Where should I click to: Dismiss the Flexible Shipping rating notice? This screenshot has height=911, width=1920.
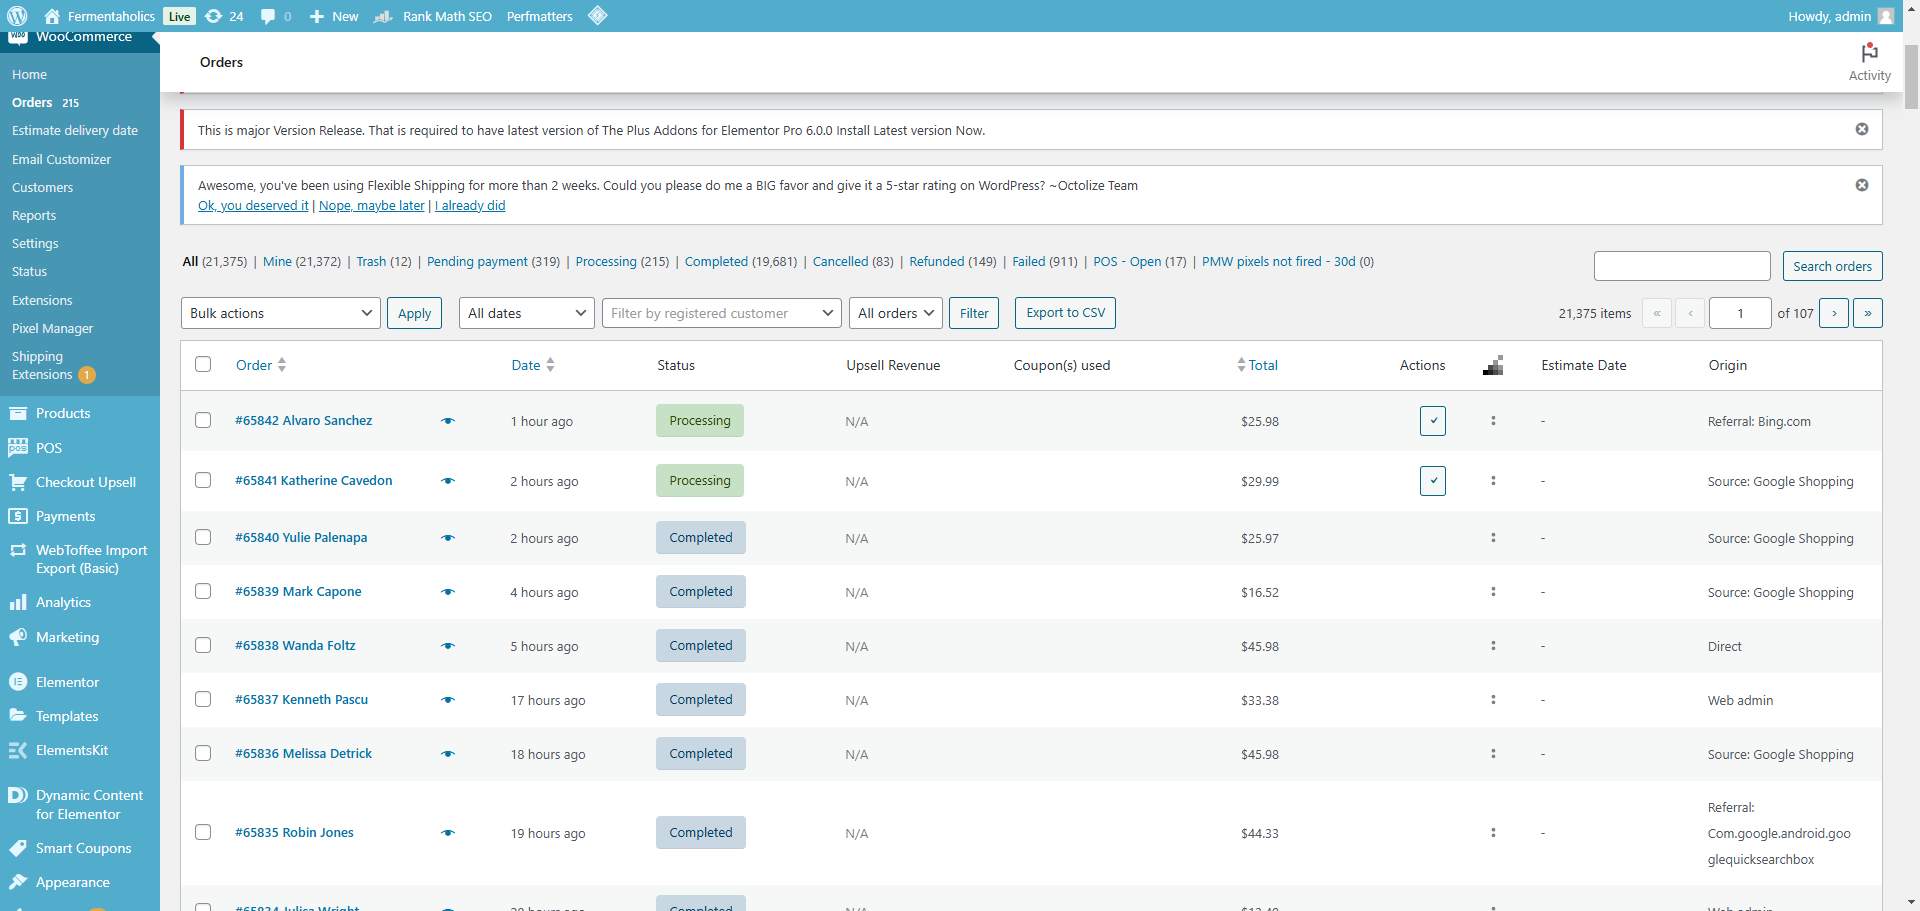click(1862, 185)
